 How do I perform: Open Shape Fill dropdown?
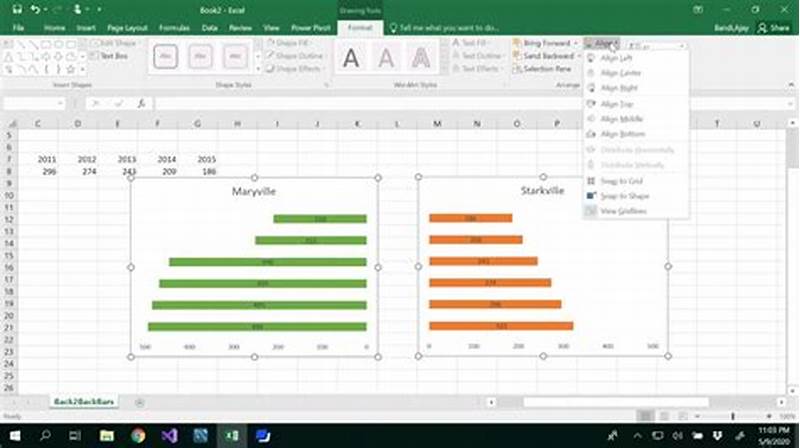[289, 43]
